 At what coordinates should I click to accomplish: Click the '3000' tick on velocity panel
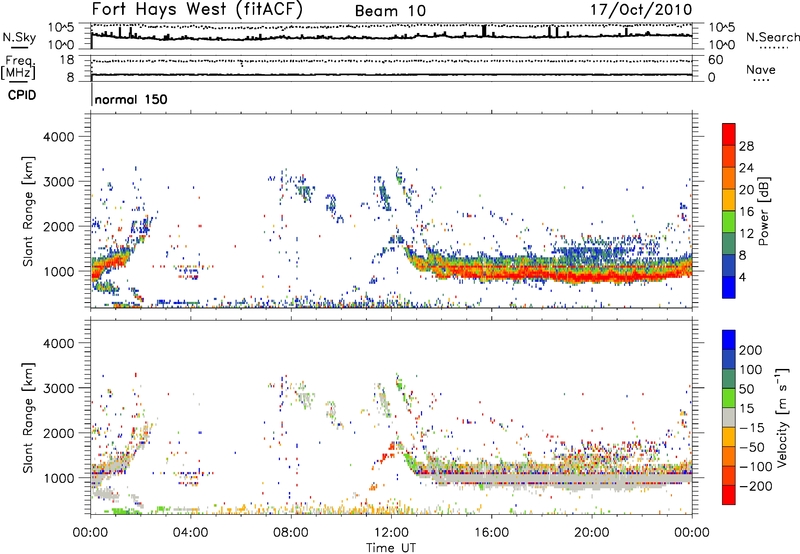(x=59, y=388)
